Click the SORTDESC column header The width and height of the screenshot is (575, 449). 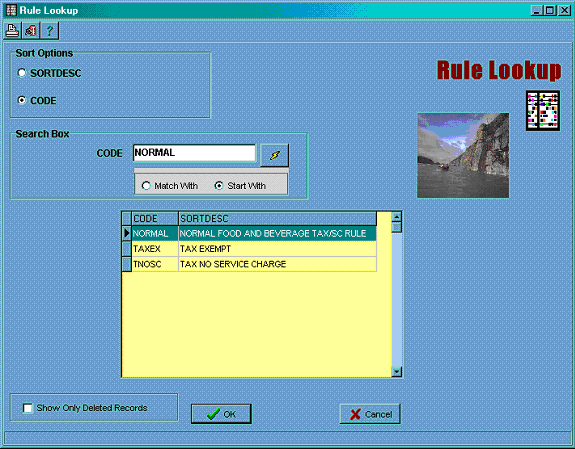tap(277, 219)
